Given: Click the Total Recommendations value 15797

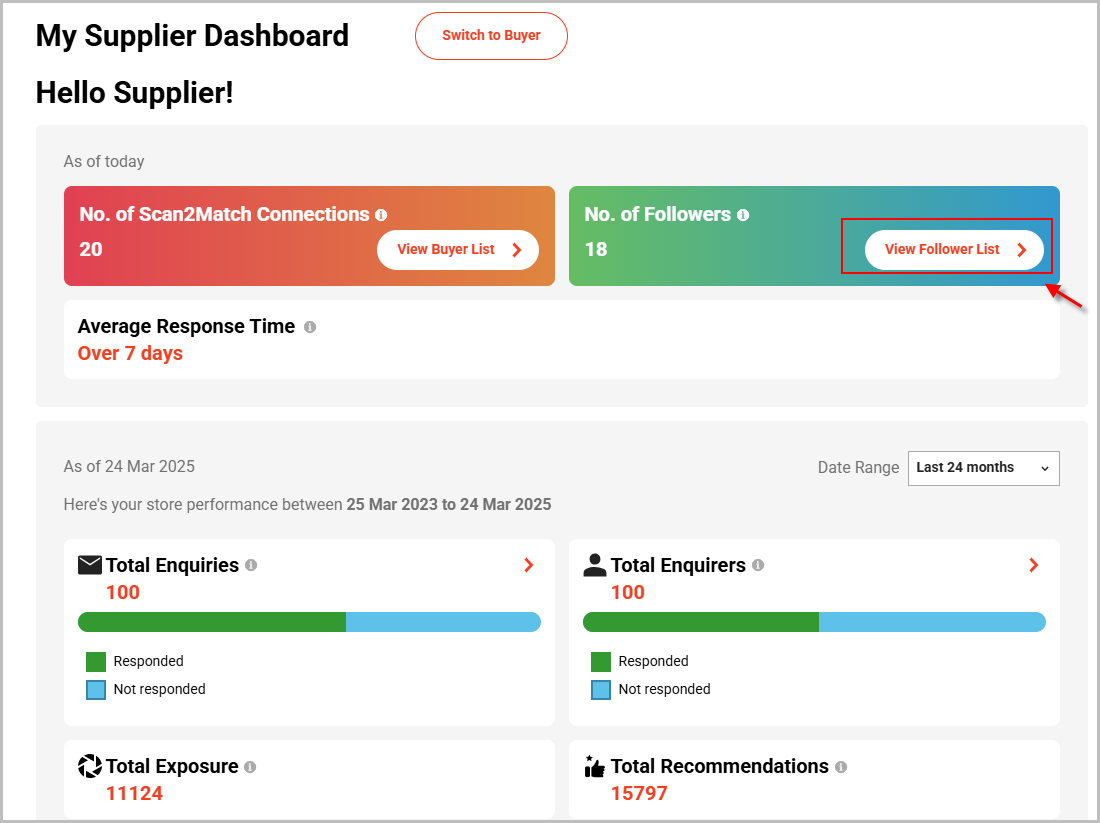Looking at the screenshot, I should tap(639, 794).
